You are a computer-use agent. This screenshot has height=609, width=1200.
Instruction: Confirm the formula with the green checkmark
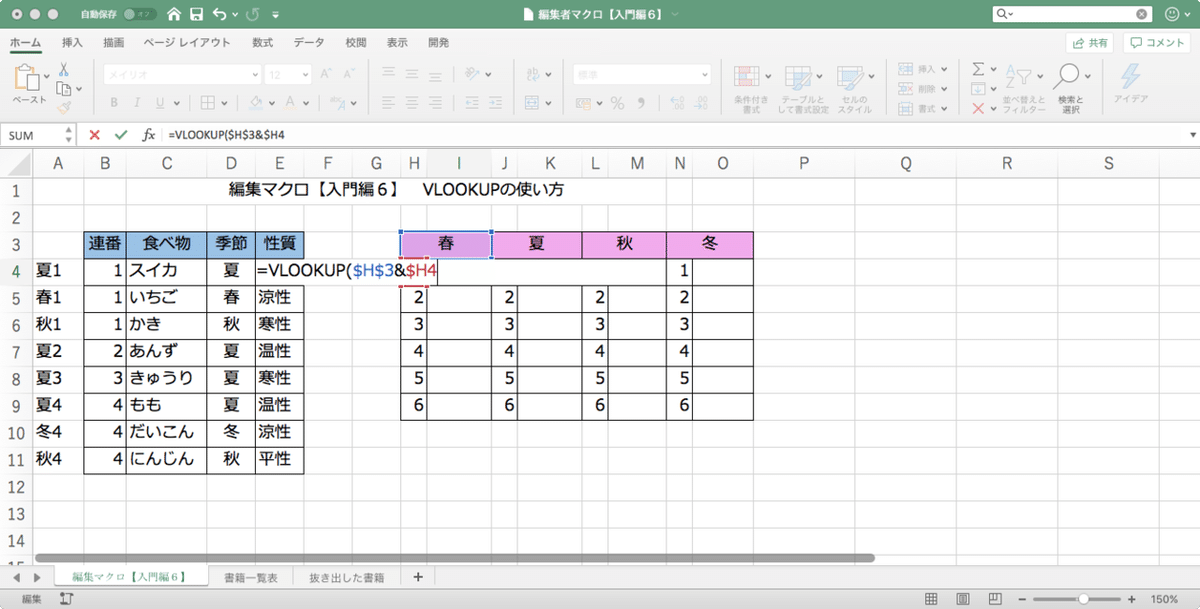(121, 134)
